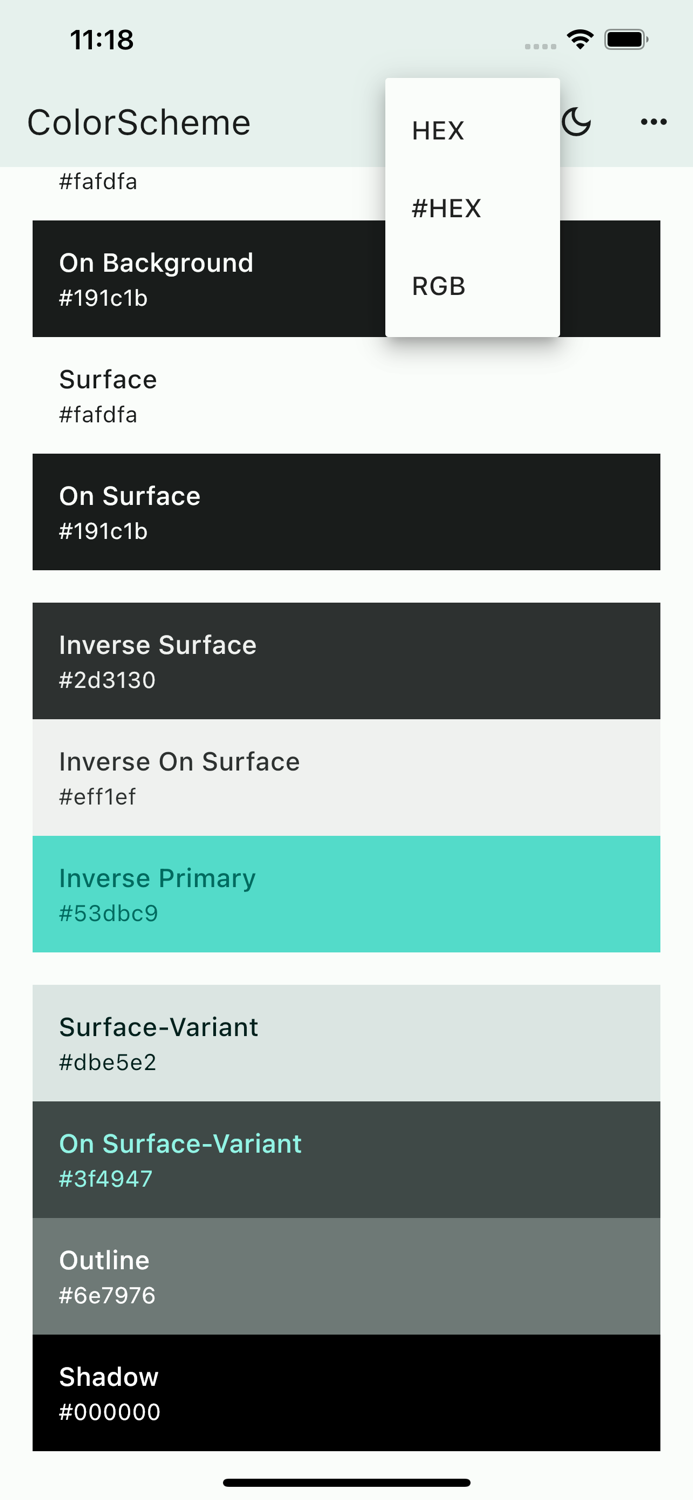Tap the home indicator bar
The image size is (693, 1500).
346,1483
